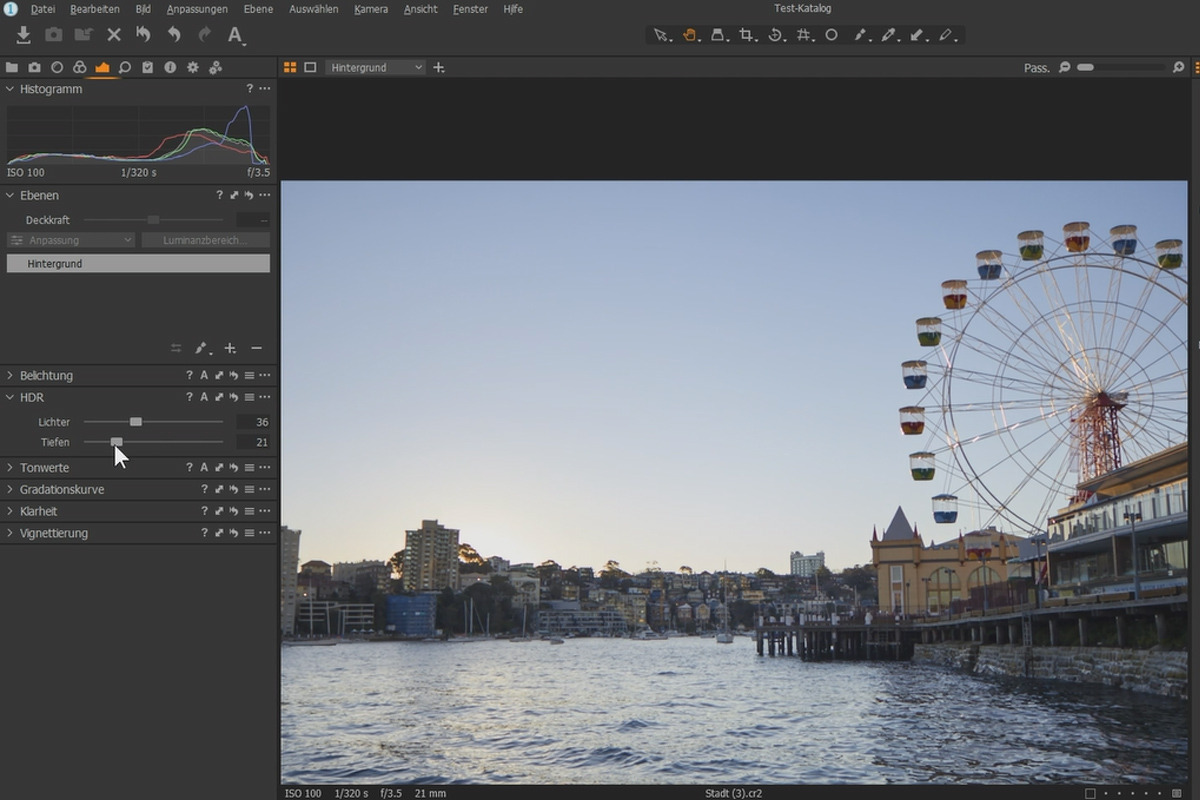Image resolution: width=1200 pixels, height=800 pixels.
Task: Open the Vignettierung three-dots menu
Action: [265, 533]
